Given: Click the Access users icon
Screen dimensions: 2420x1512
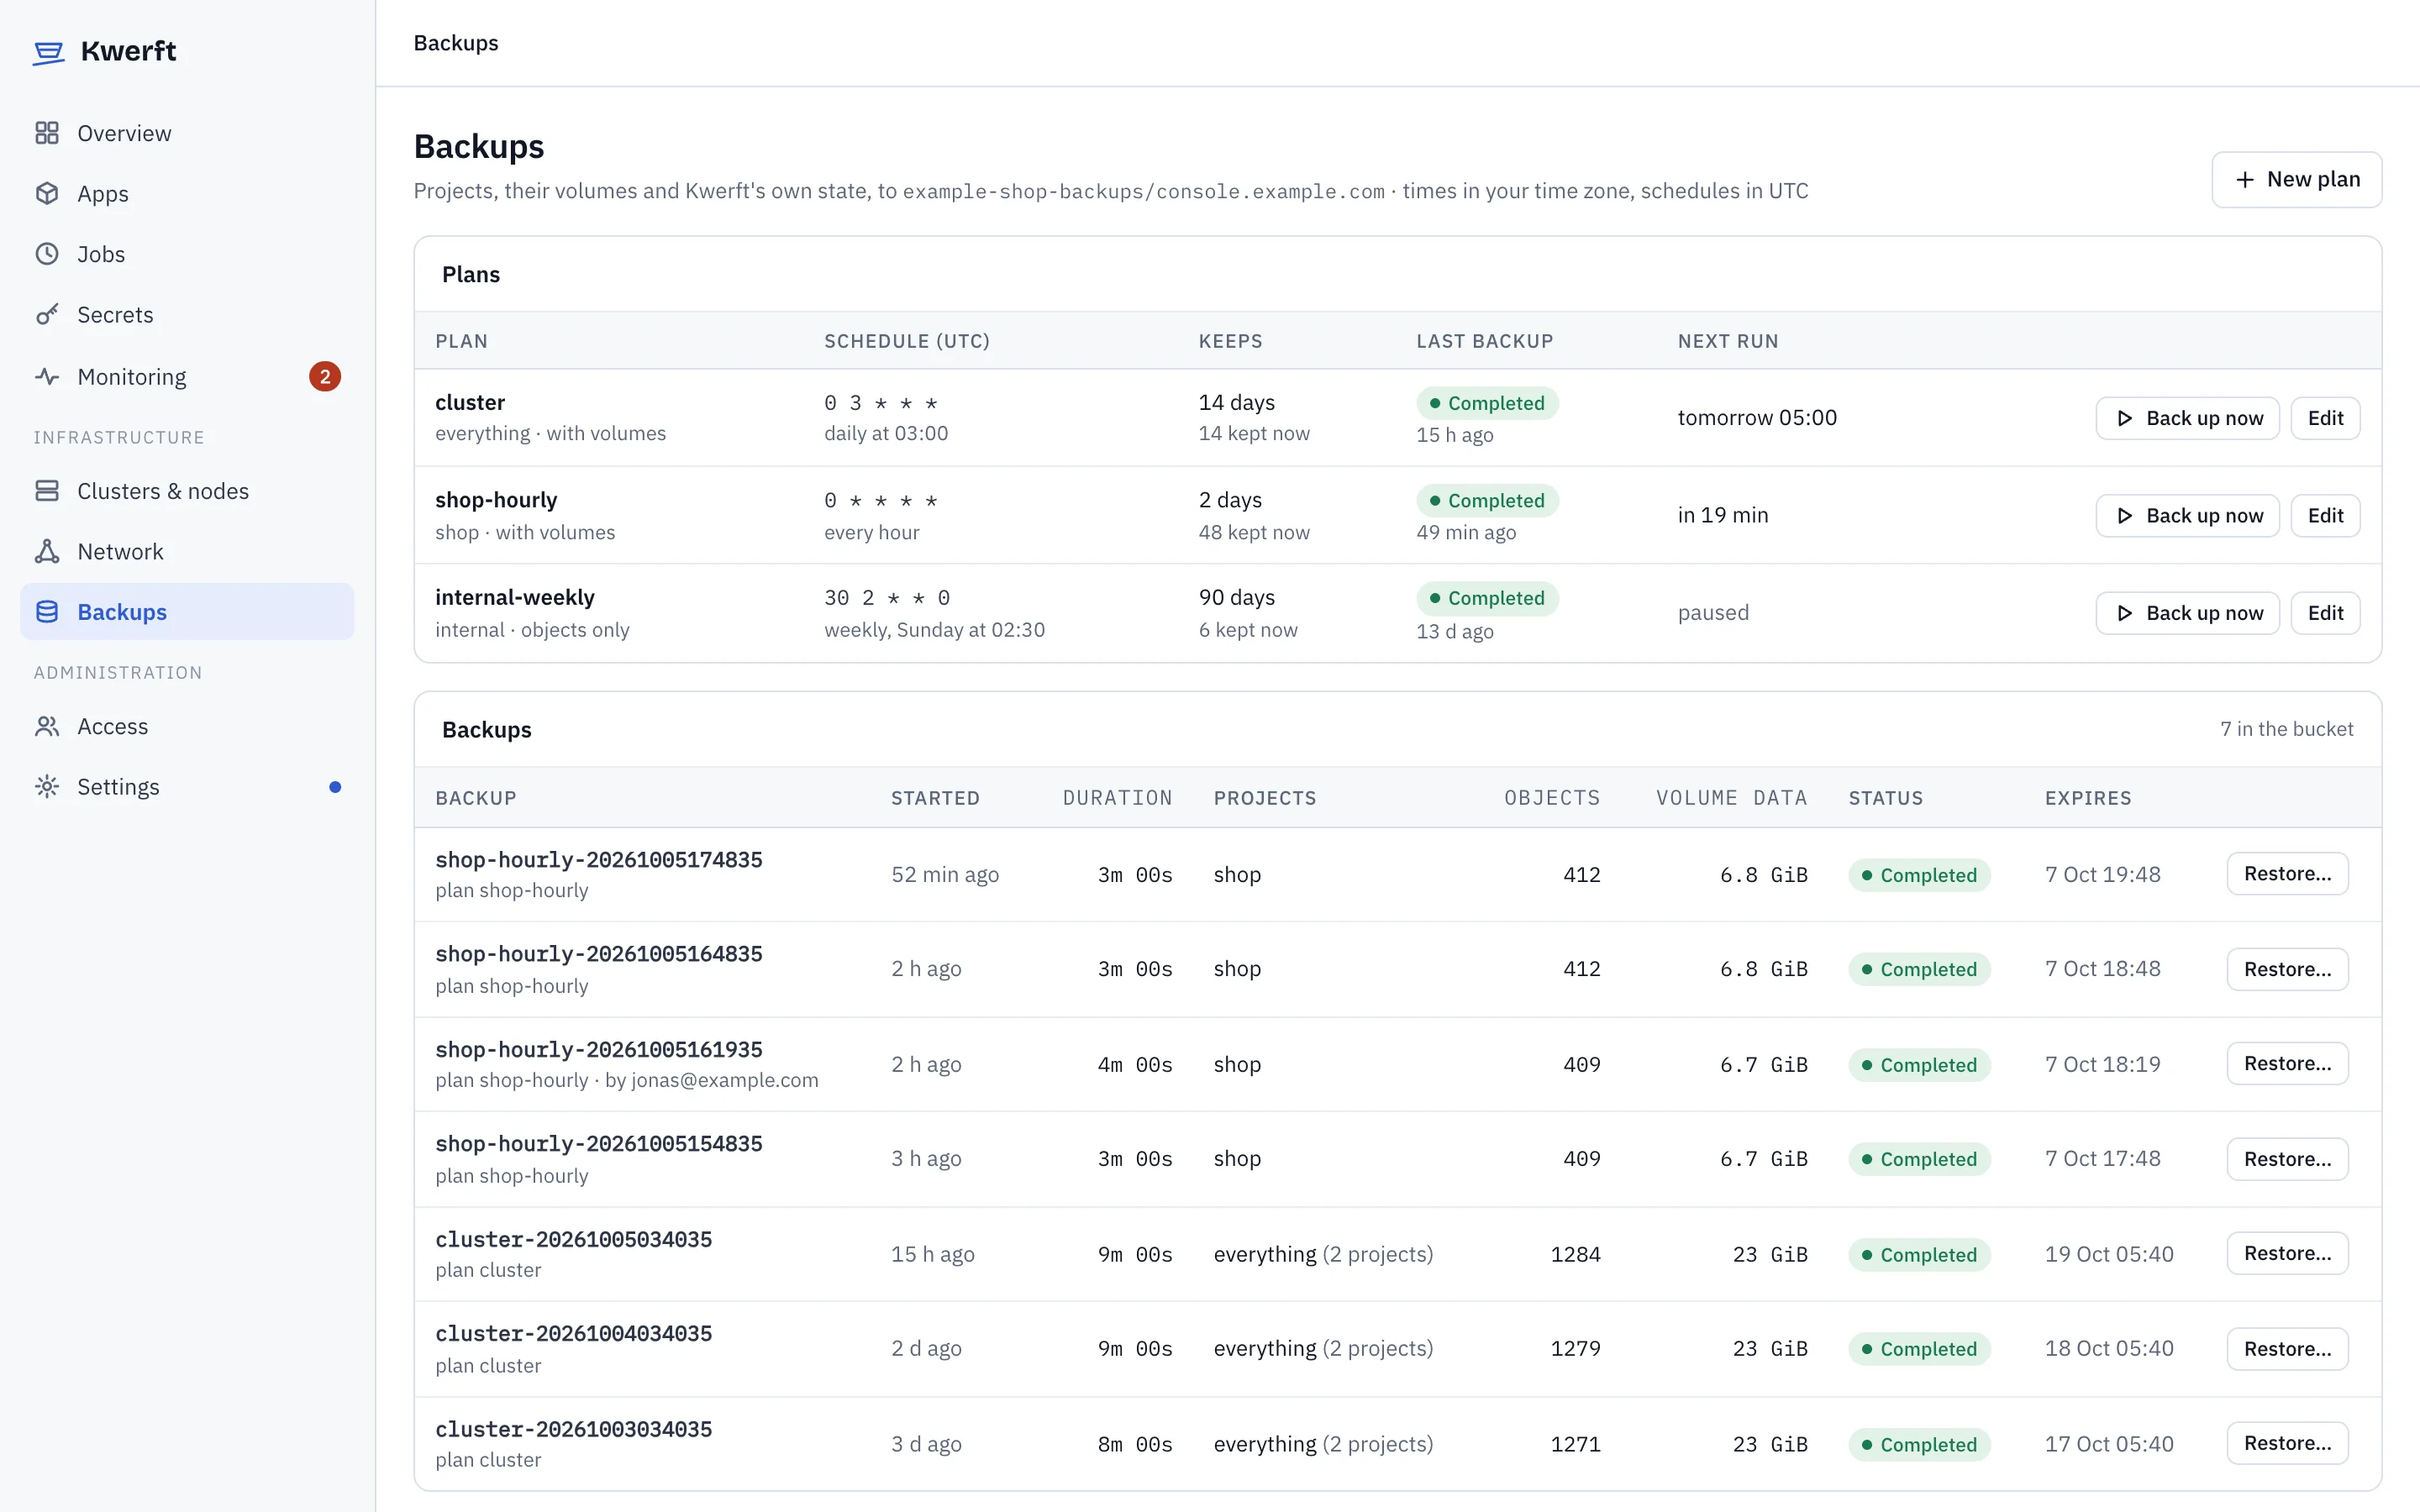Looking at the screenshot, I should point(47,726).
